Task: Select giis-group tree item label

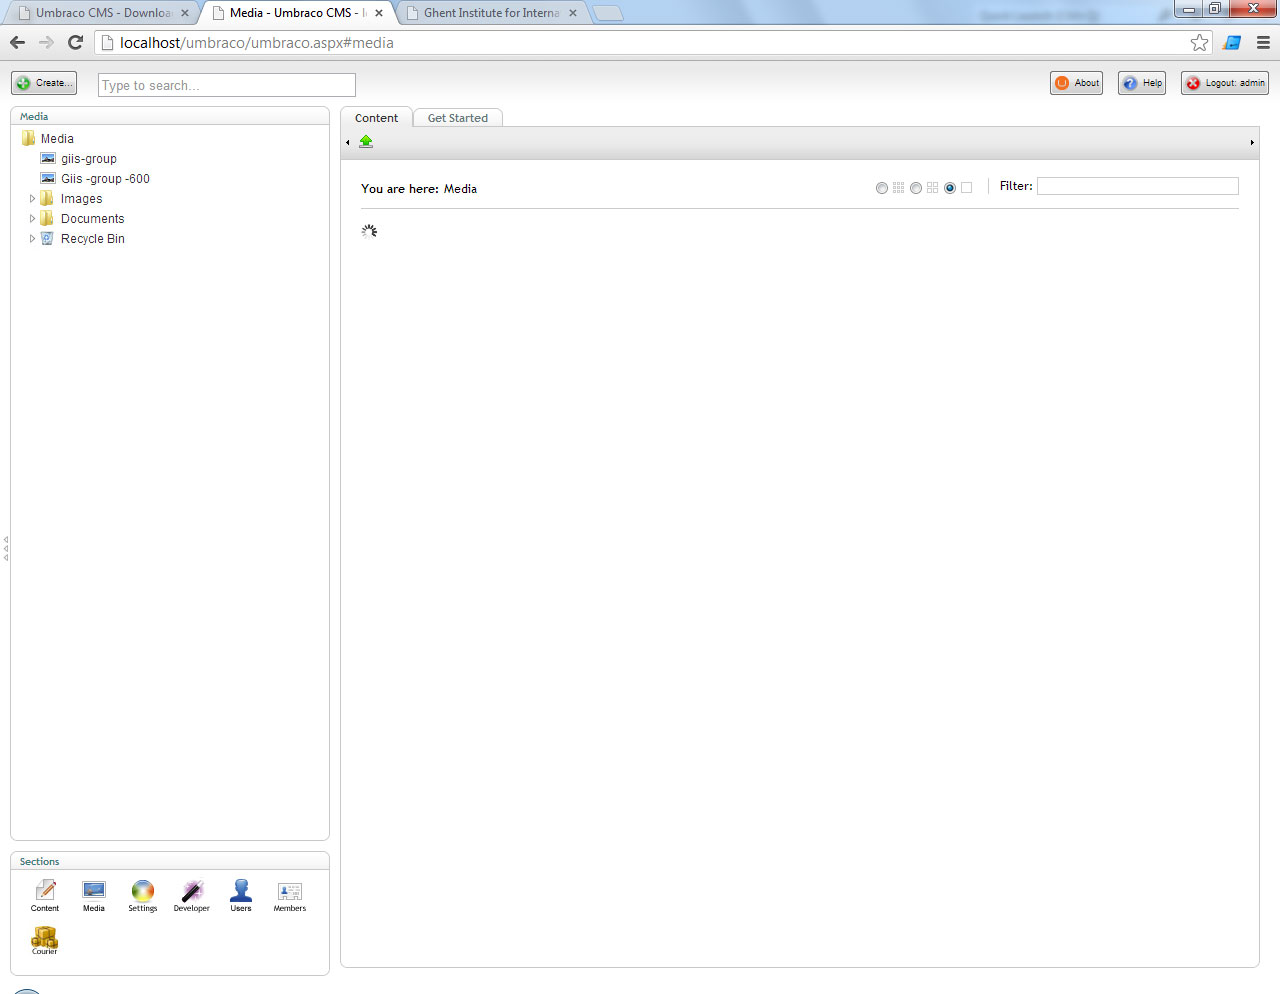Action: [89, 158]
